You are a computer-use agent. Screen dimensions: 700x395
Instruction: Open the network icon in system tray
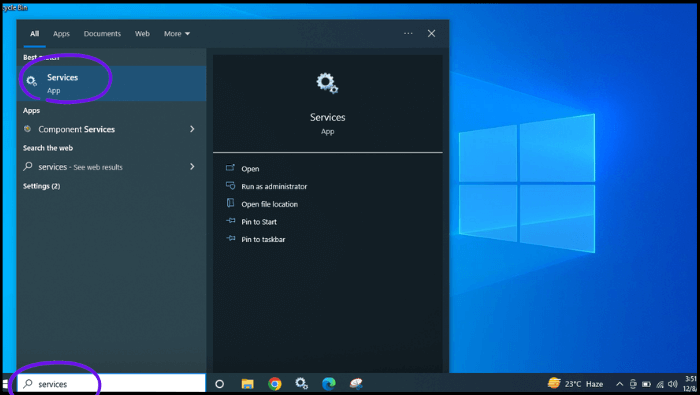(660, 384)
